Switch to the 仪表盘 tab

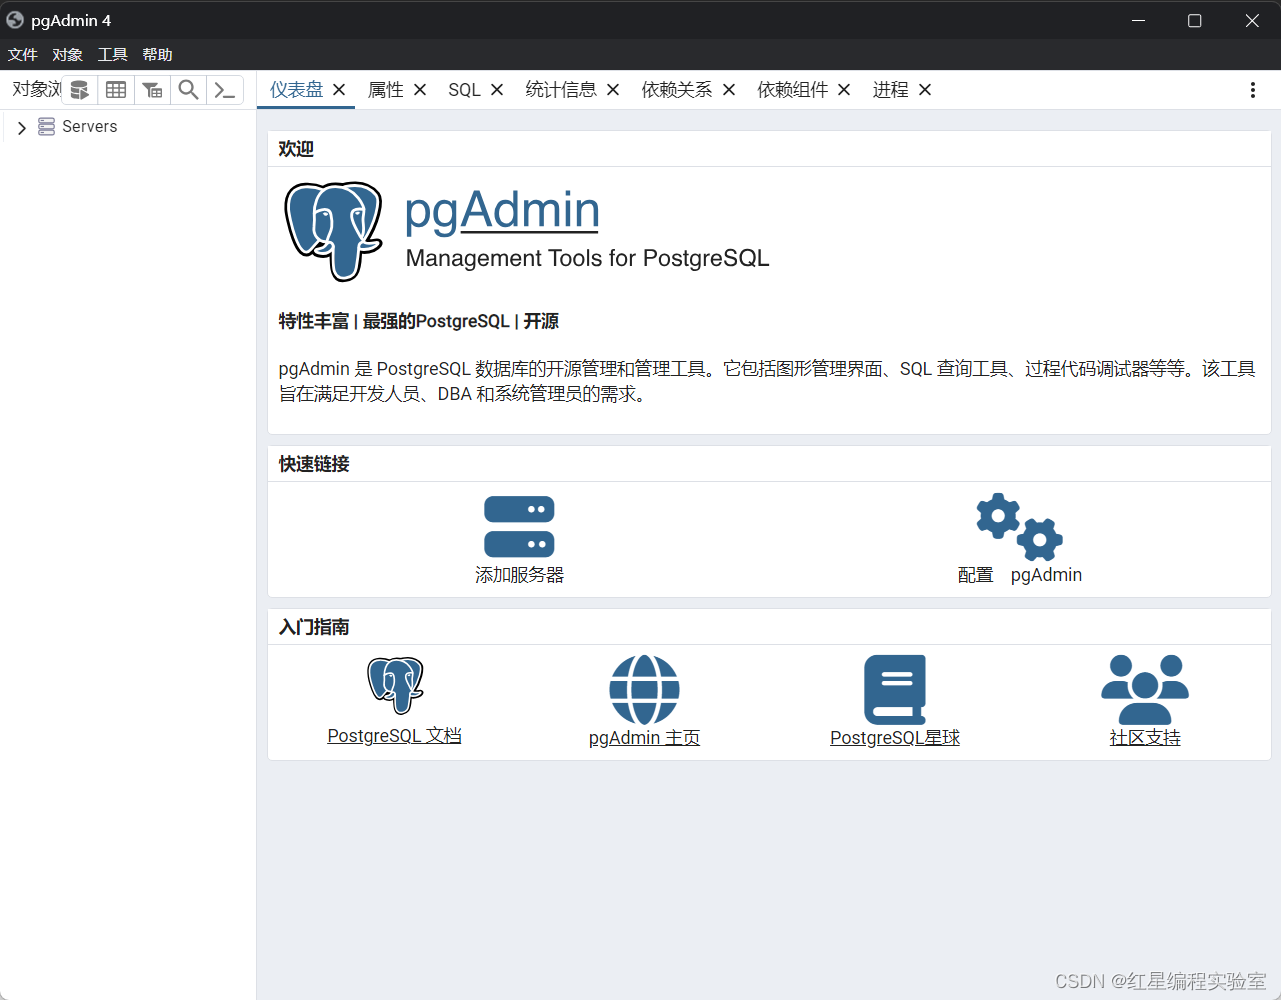[297, 90]
